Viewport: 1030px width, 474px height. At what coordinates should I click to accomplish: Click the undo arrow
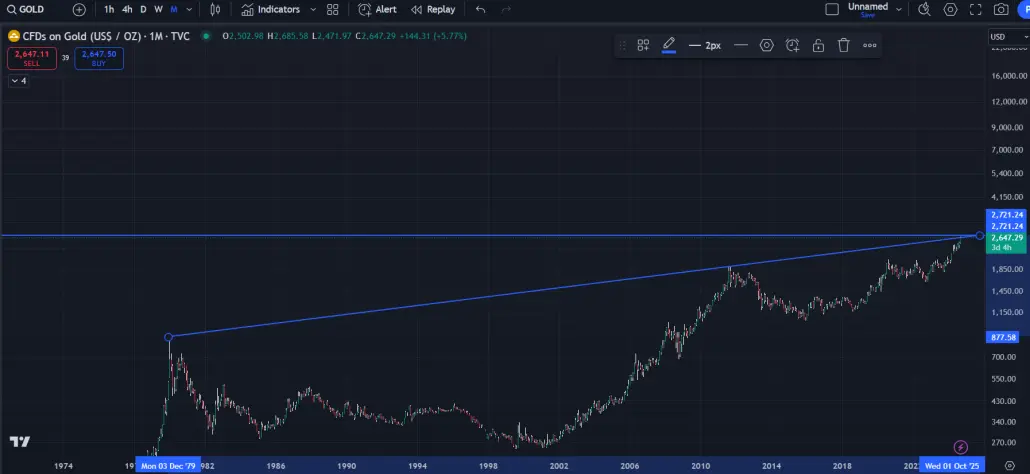coord(481,9)
